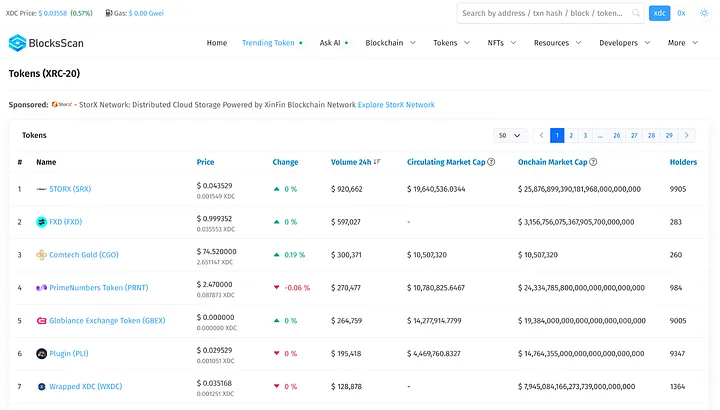The image size is (720, 410).
Task: Click the STORX token icon
Action: 41,188
